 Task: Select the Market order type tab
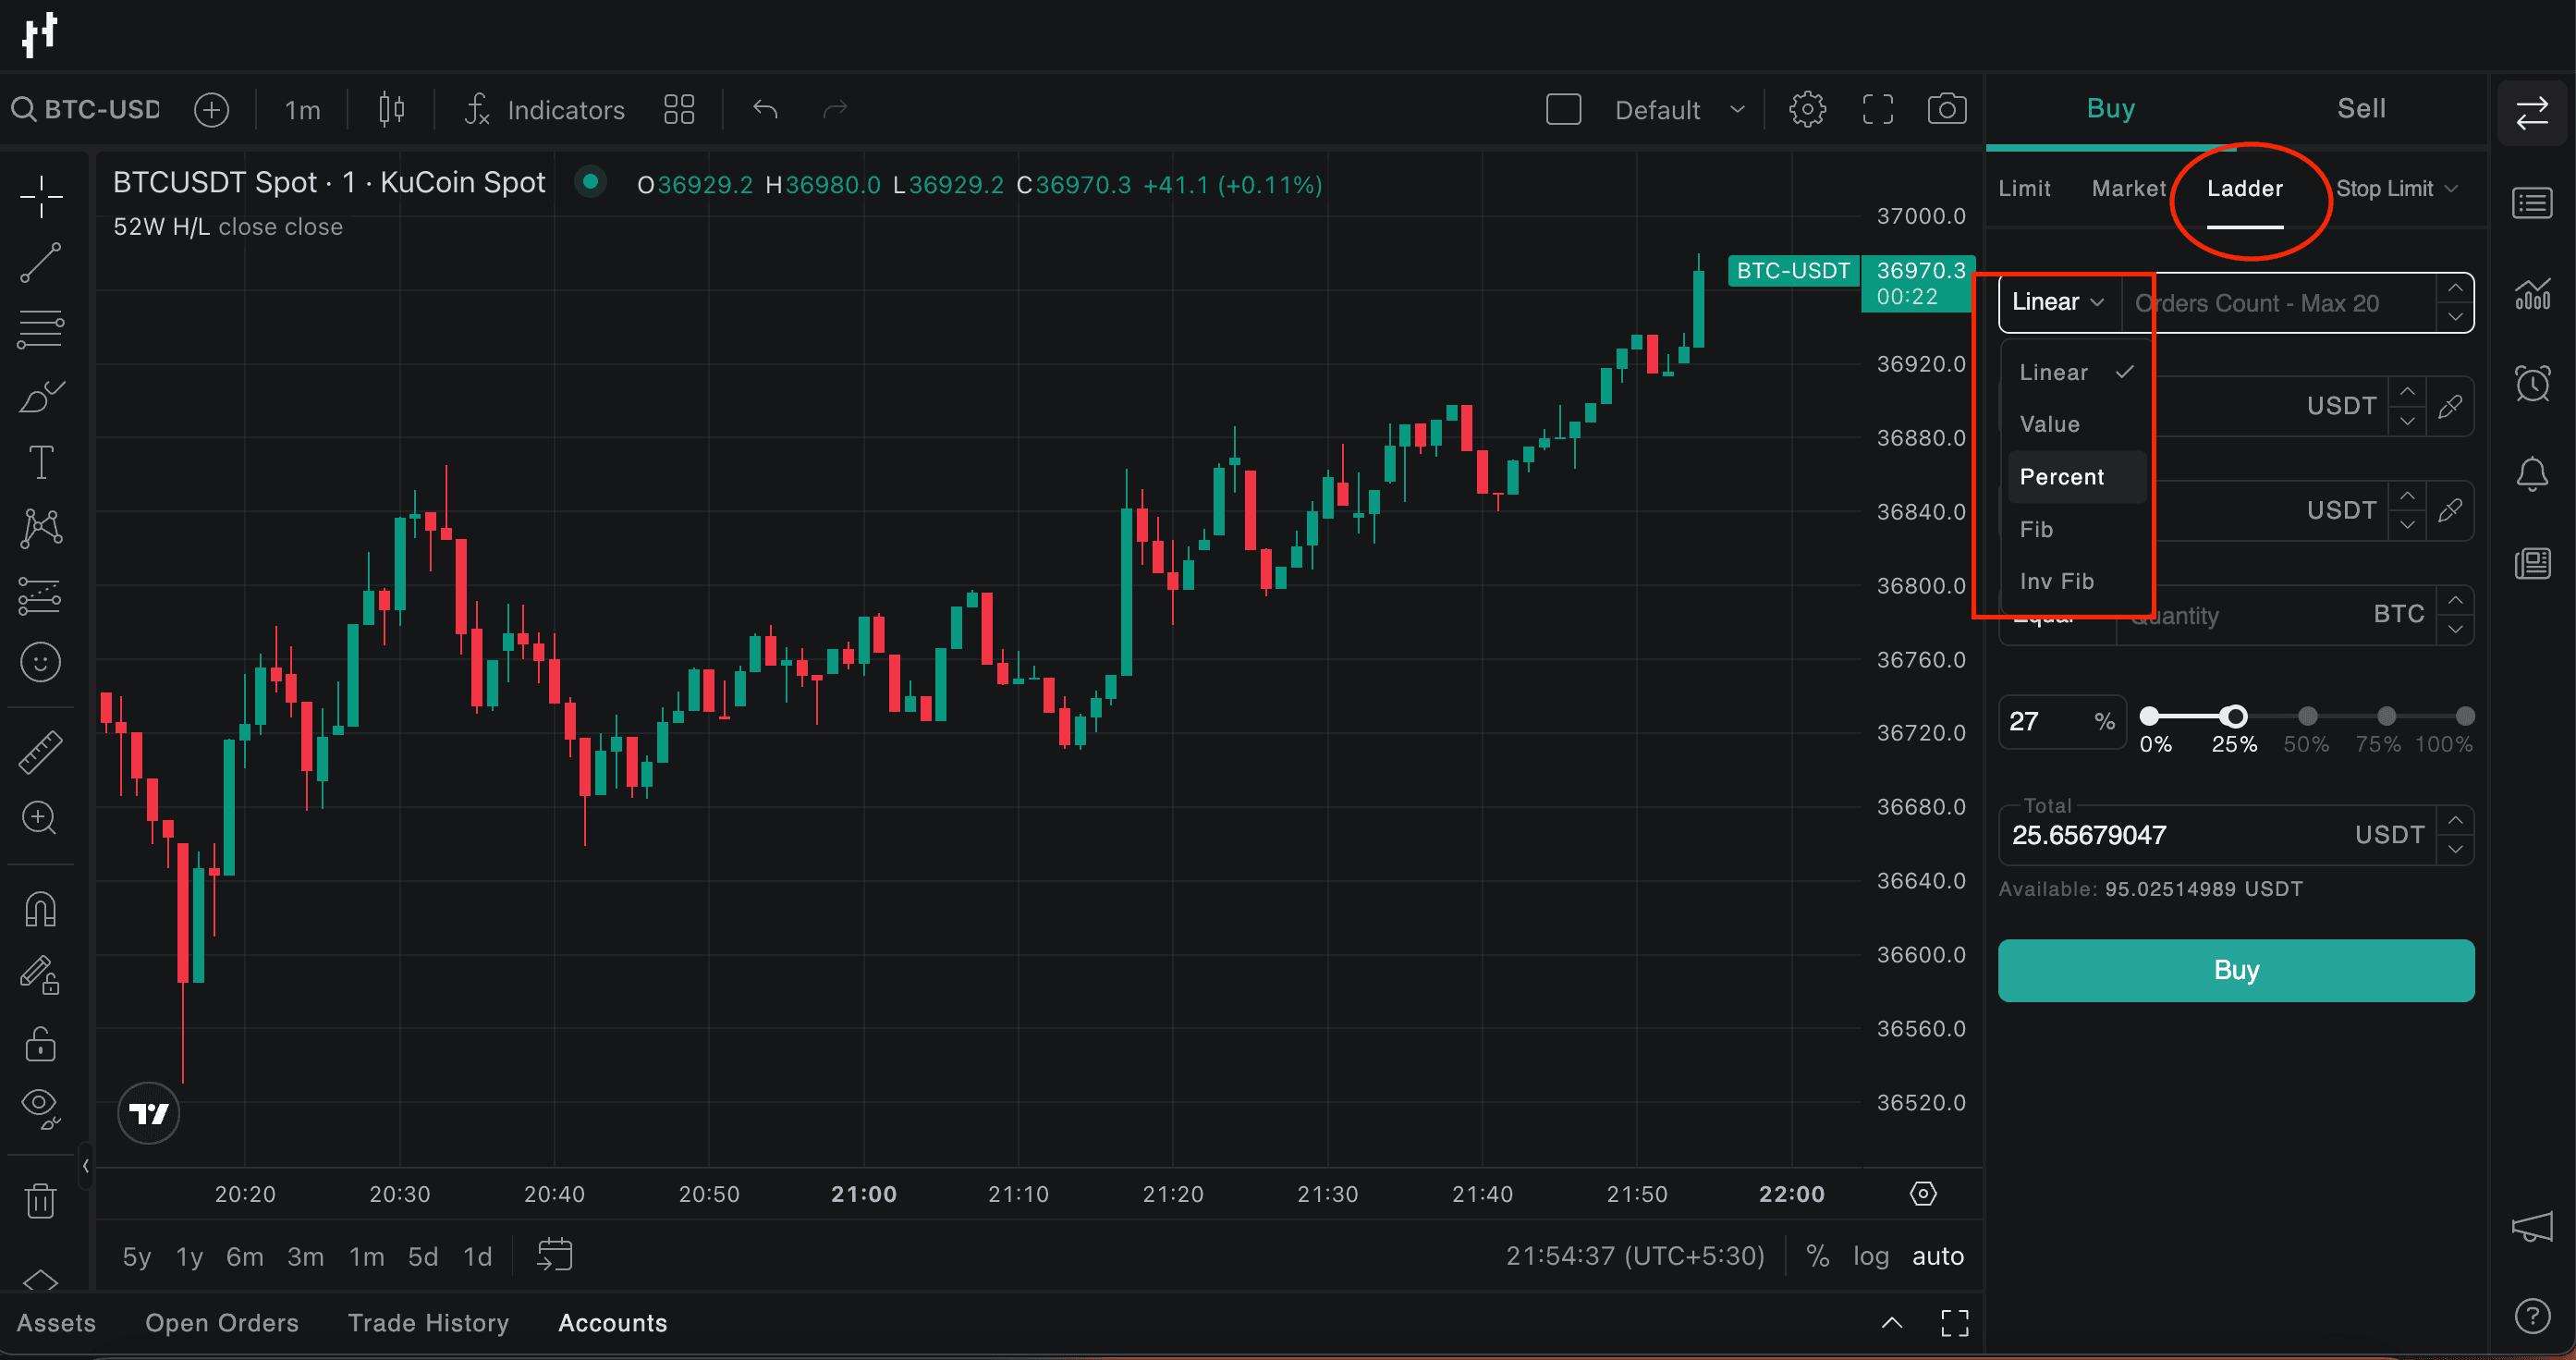(2128, 189)
